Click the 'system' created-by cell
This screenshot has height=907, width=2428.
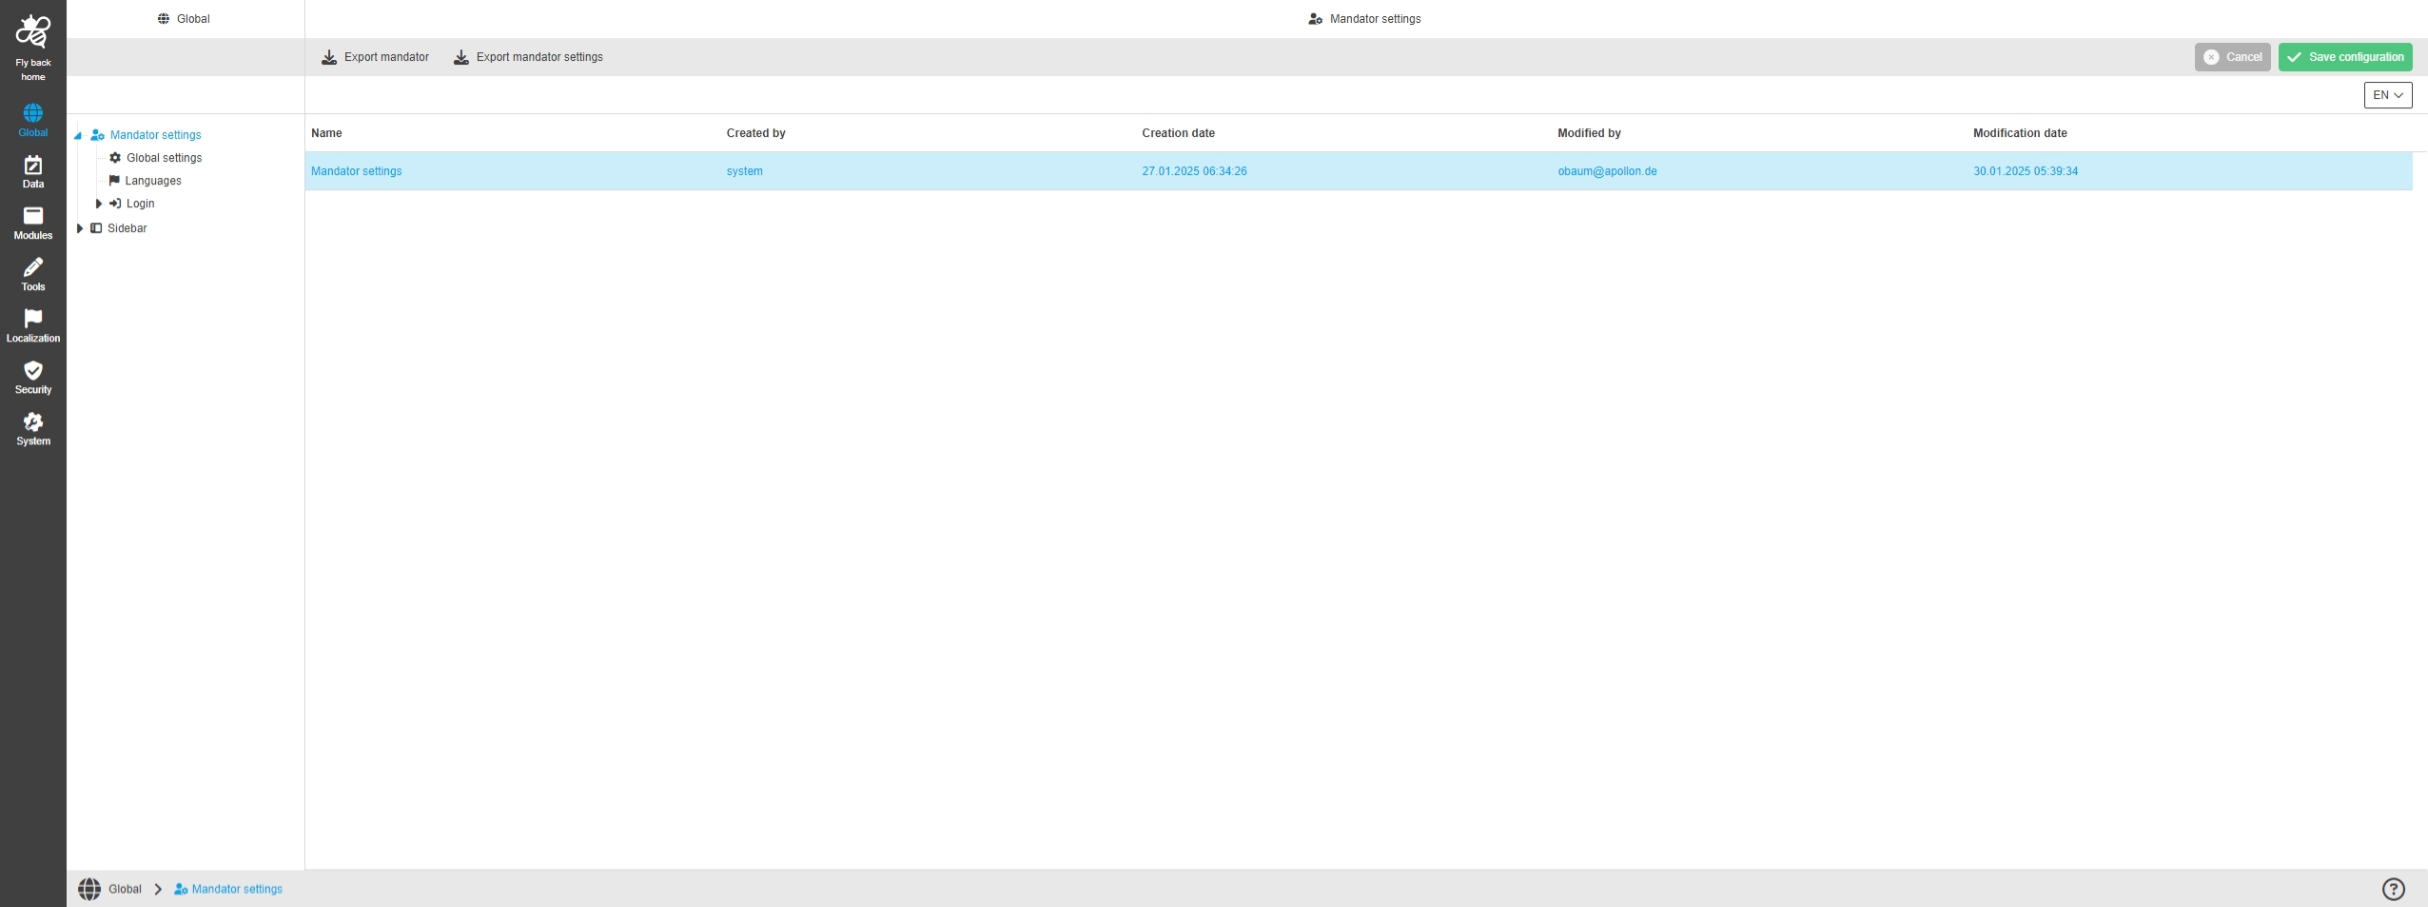click(x=744, y=171)
